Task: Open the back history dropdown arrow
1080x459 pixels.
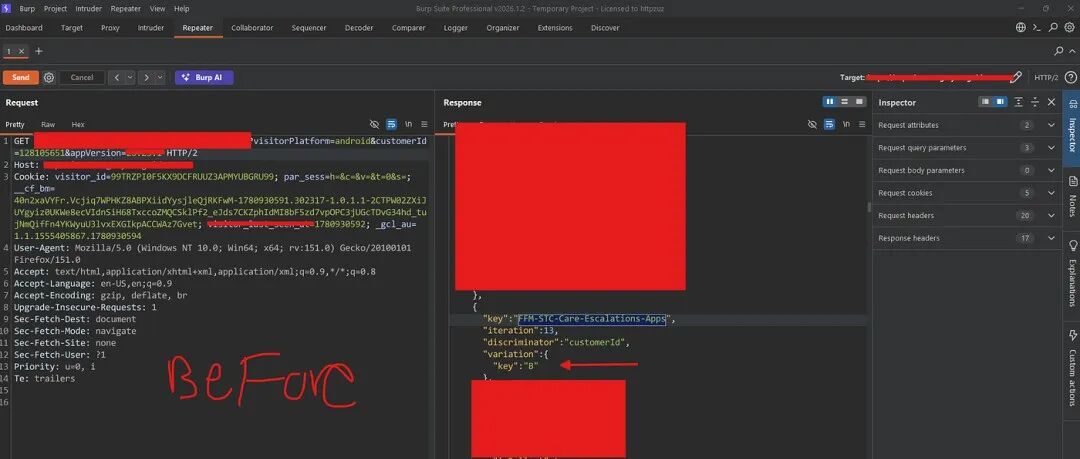Action: (x=130, y=78)
